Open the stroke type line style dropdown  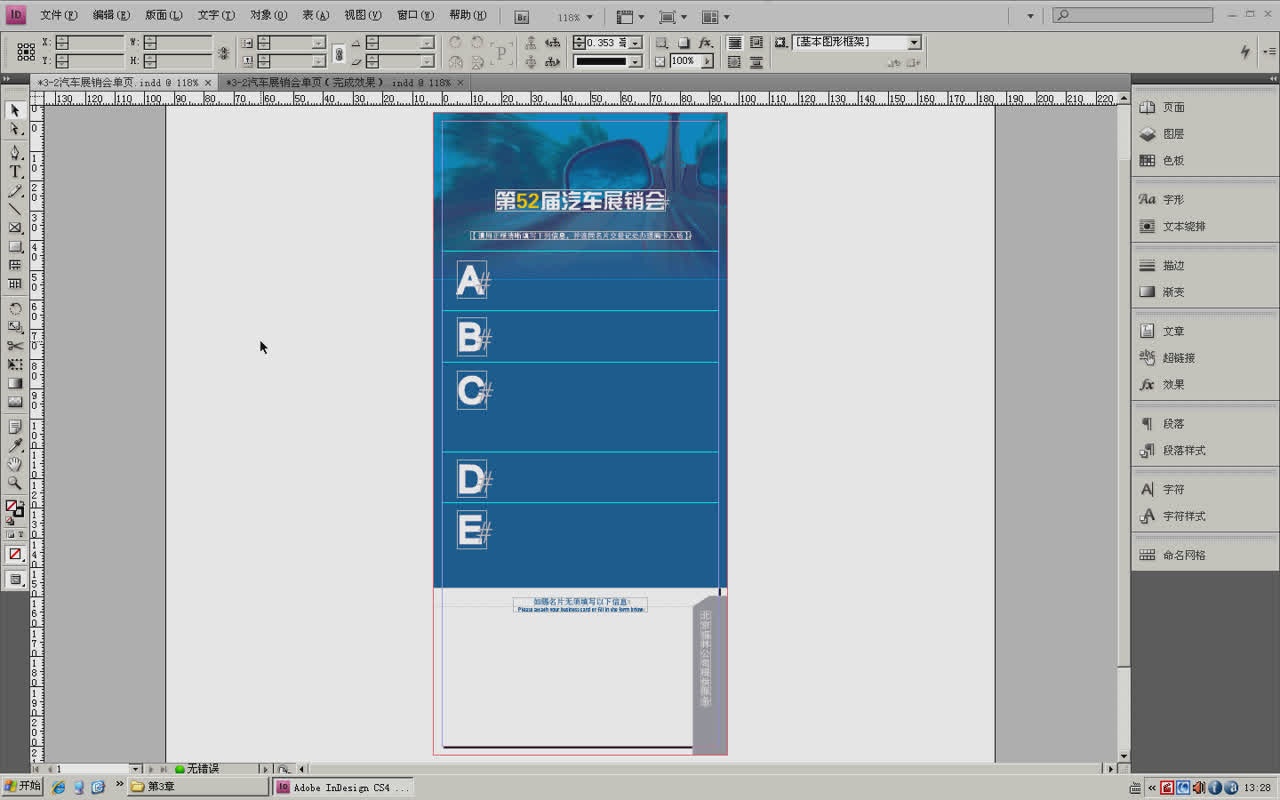point(636,62)
